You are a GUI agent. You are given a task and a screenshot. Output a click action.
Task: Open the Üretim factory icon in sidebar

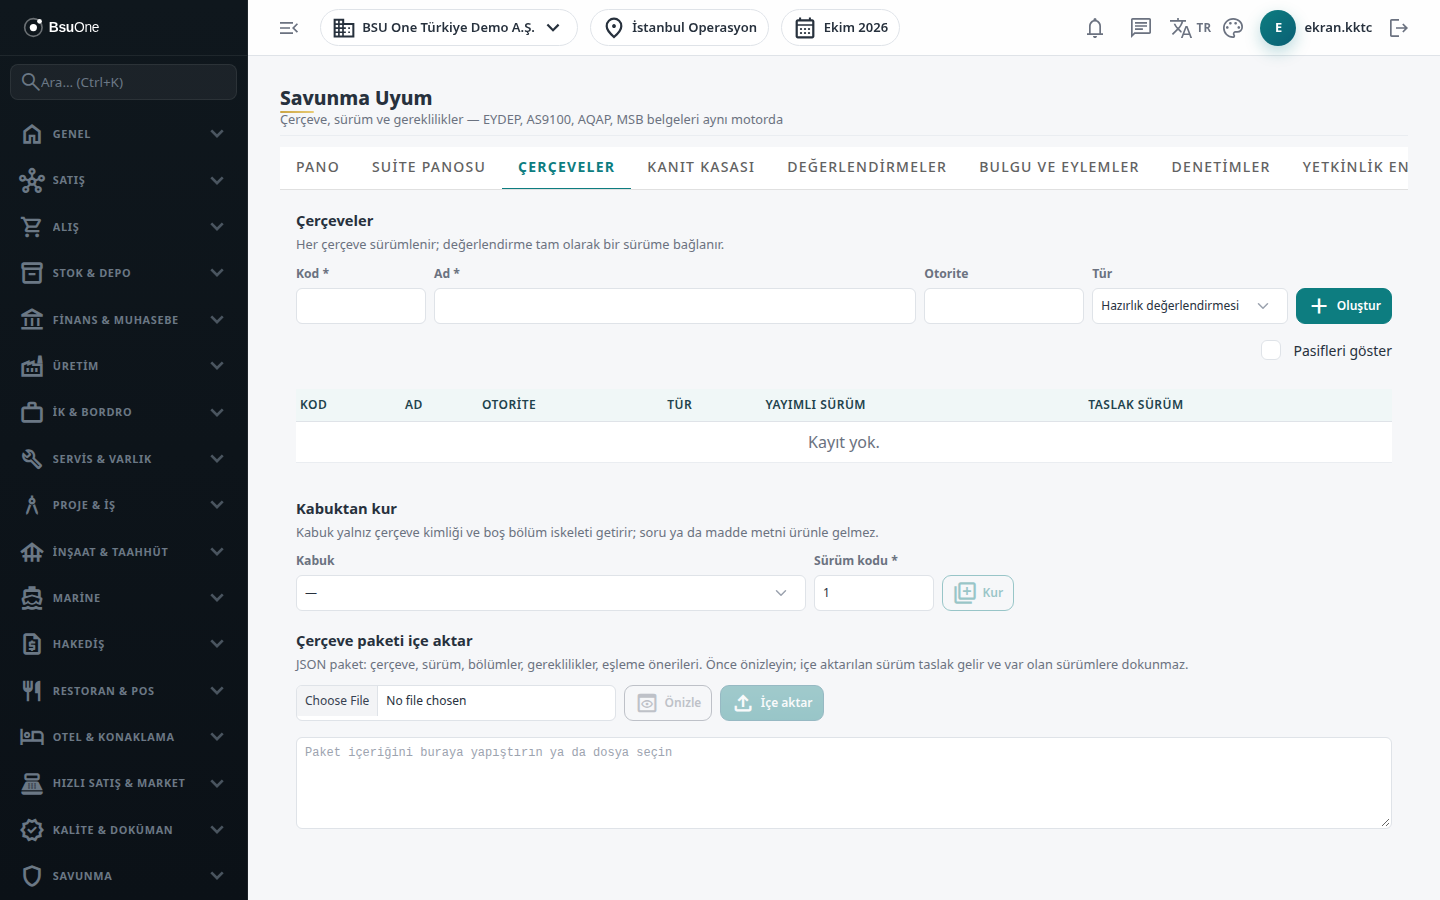pos(32,366)
